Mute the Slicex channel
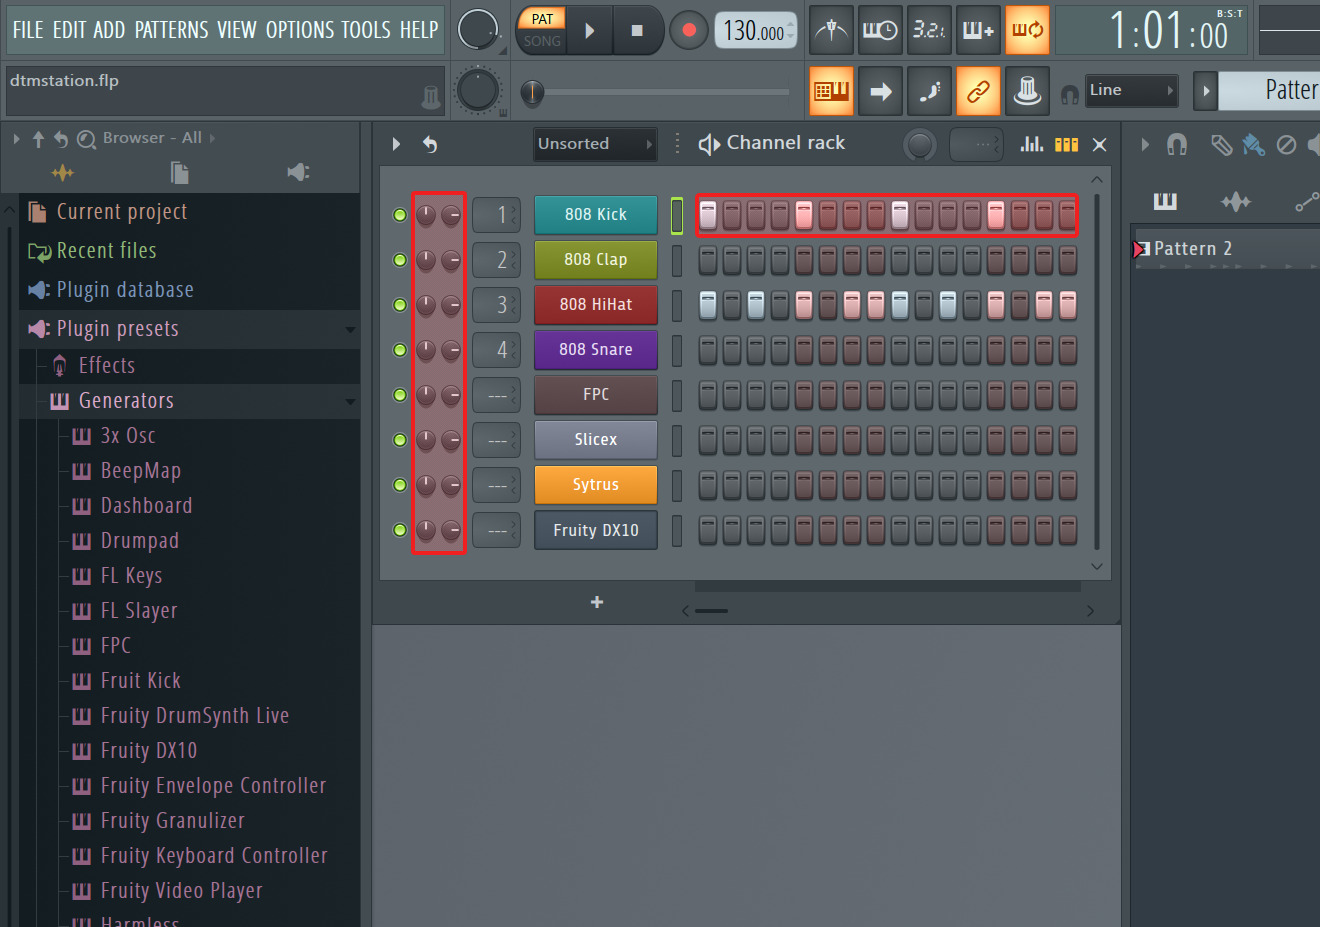The height and width of the screenshot is (927, 1320). pyautogui.click(x=400, y=440)
